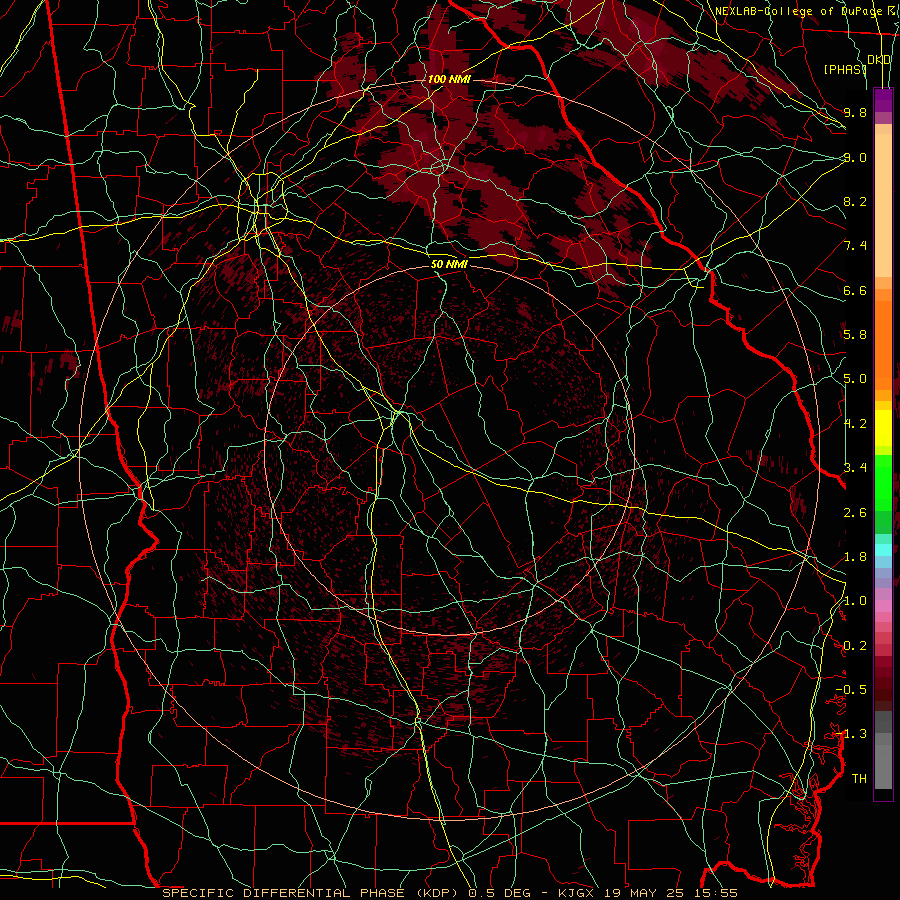Click the 50 NMI range ring label

click(449, 264)
